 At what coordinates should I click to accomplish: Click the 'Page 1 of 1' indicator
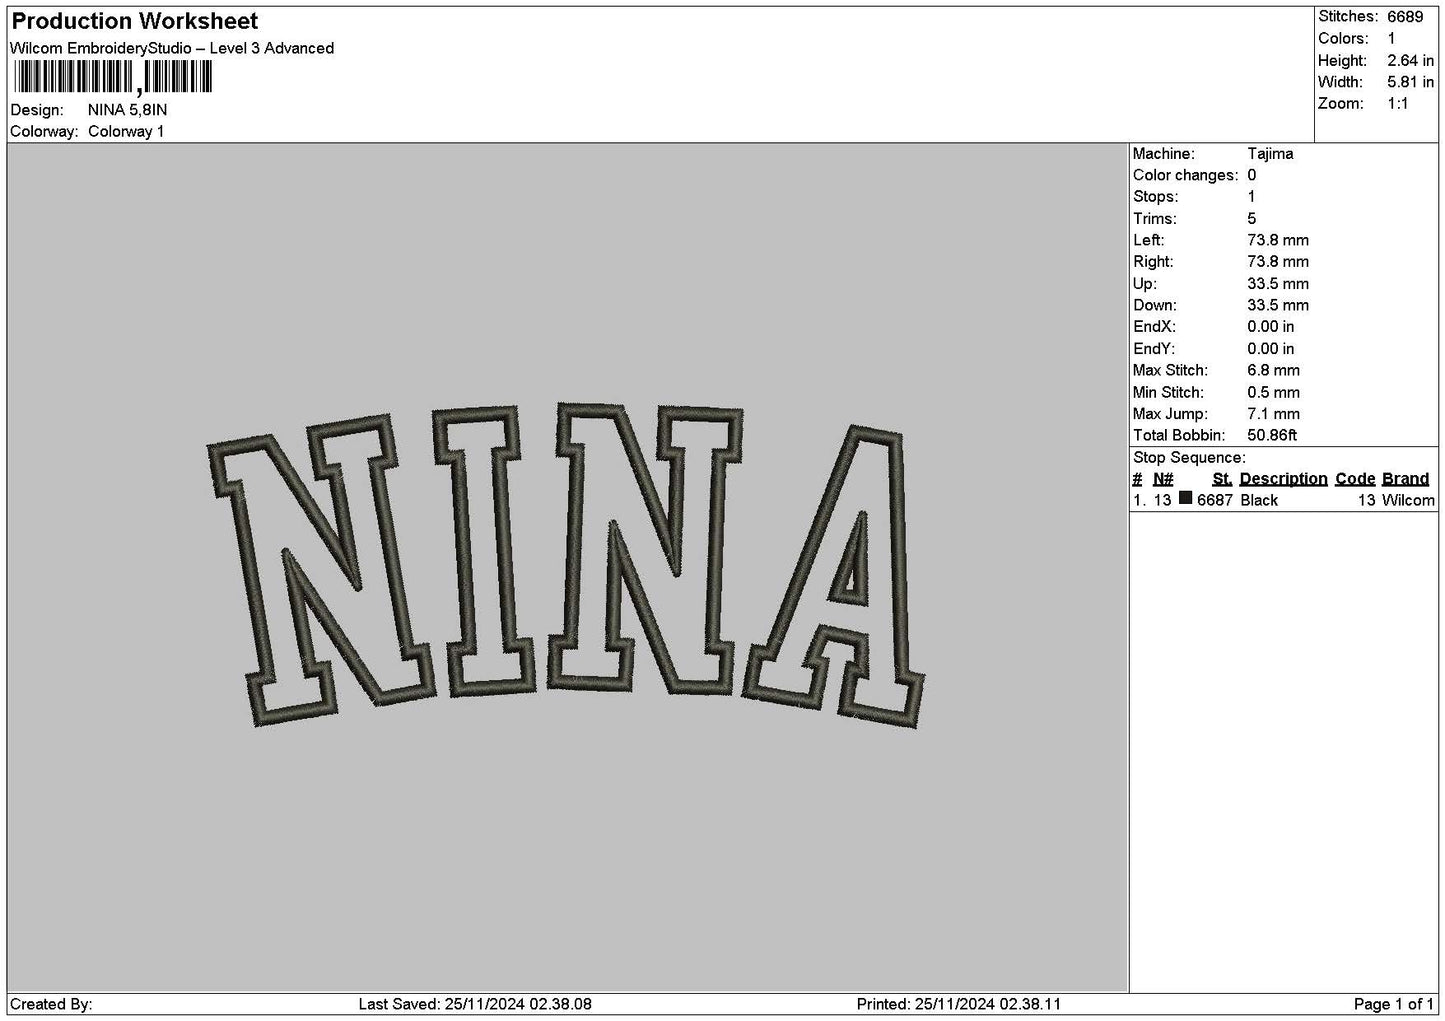tap(1393, 1005)
